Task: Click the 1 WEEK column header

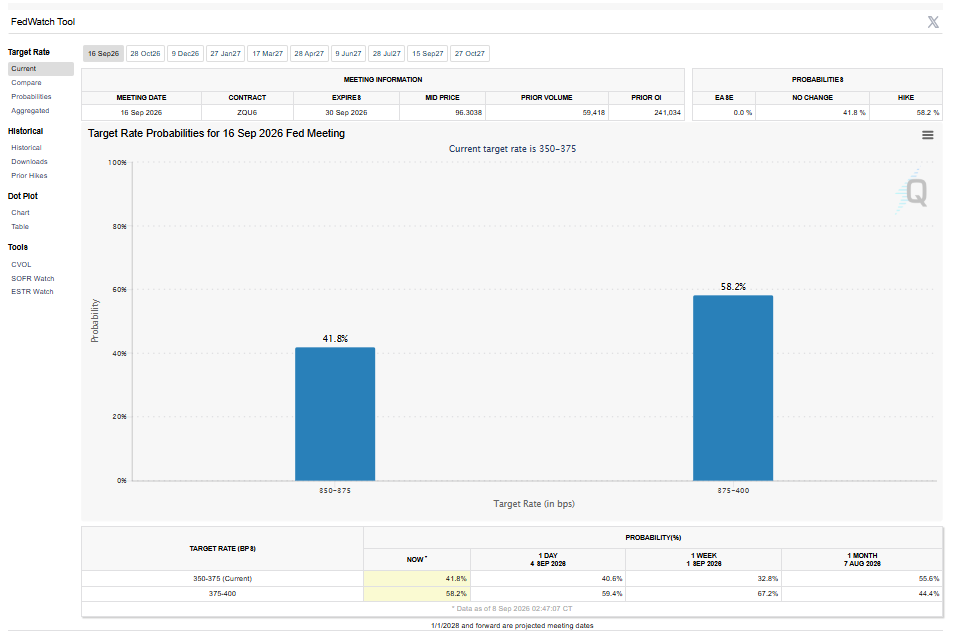Action: (x=704, y=560)
